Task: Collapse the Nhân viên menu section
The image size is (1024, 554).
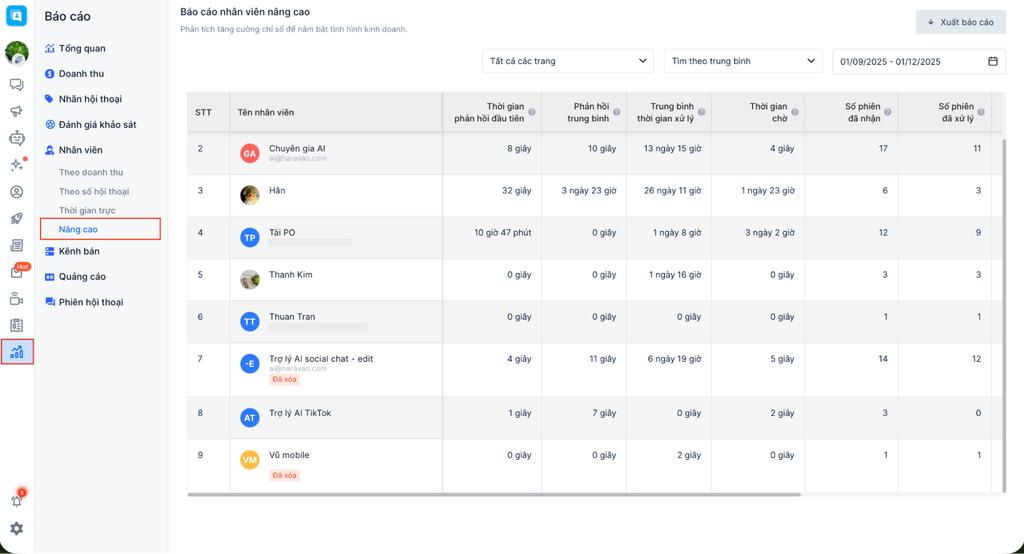Action: point(80,150)
